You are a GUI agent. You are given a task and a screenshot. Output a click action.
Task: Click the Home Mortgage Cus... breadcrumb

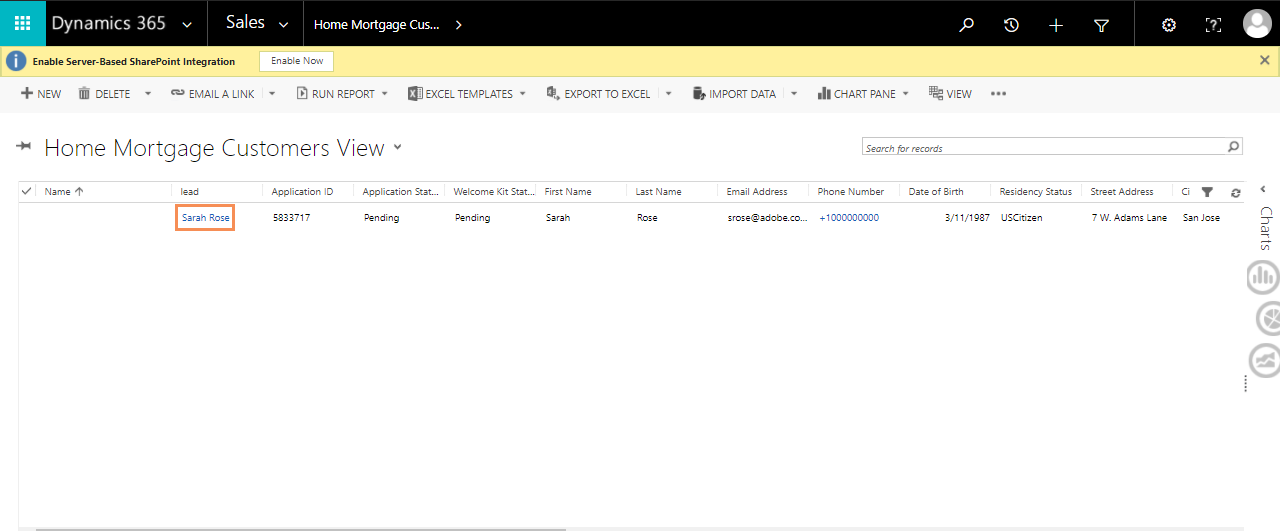pos(377,25)
